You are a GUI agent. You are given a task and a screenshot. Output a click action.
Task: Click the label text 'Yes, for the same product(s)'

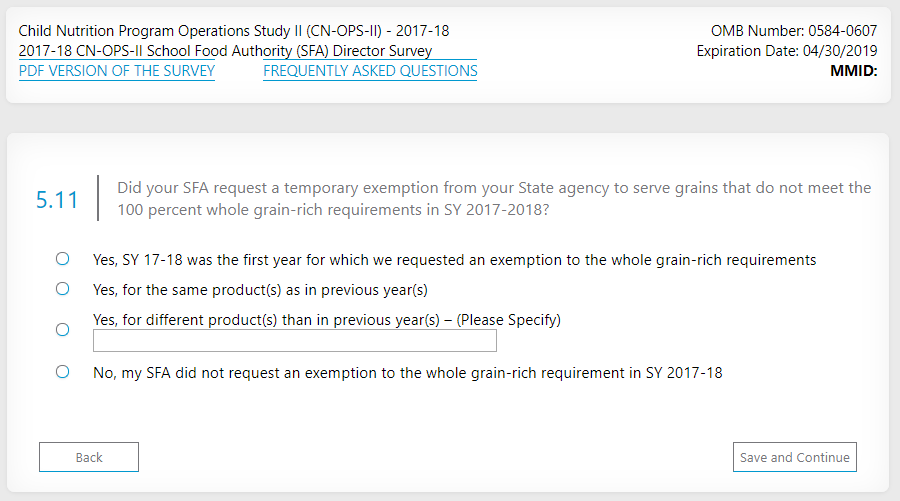click(260, 290)
